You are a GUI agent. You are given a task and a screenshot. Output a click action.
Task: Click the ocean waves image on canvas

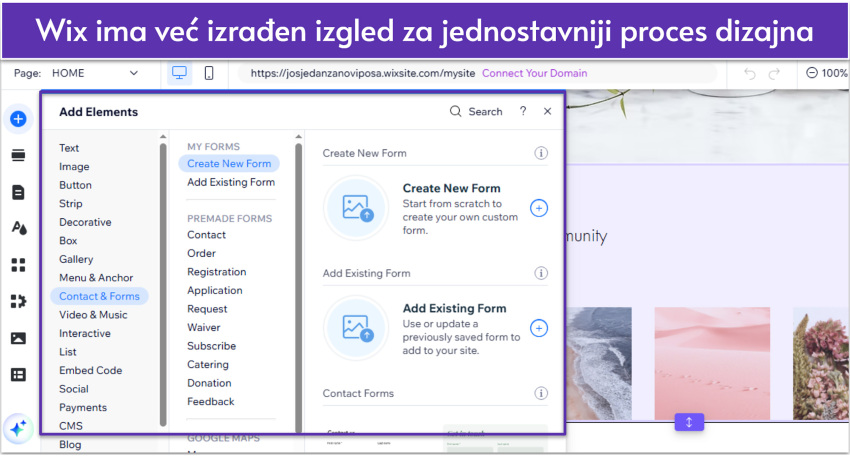click(x=599, y=363)
